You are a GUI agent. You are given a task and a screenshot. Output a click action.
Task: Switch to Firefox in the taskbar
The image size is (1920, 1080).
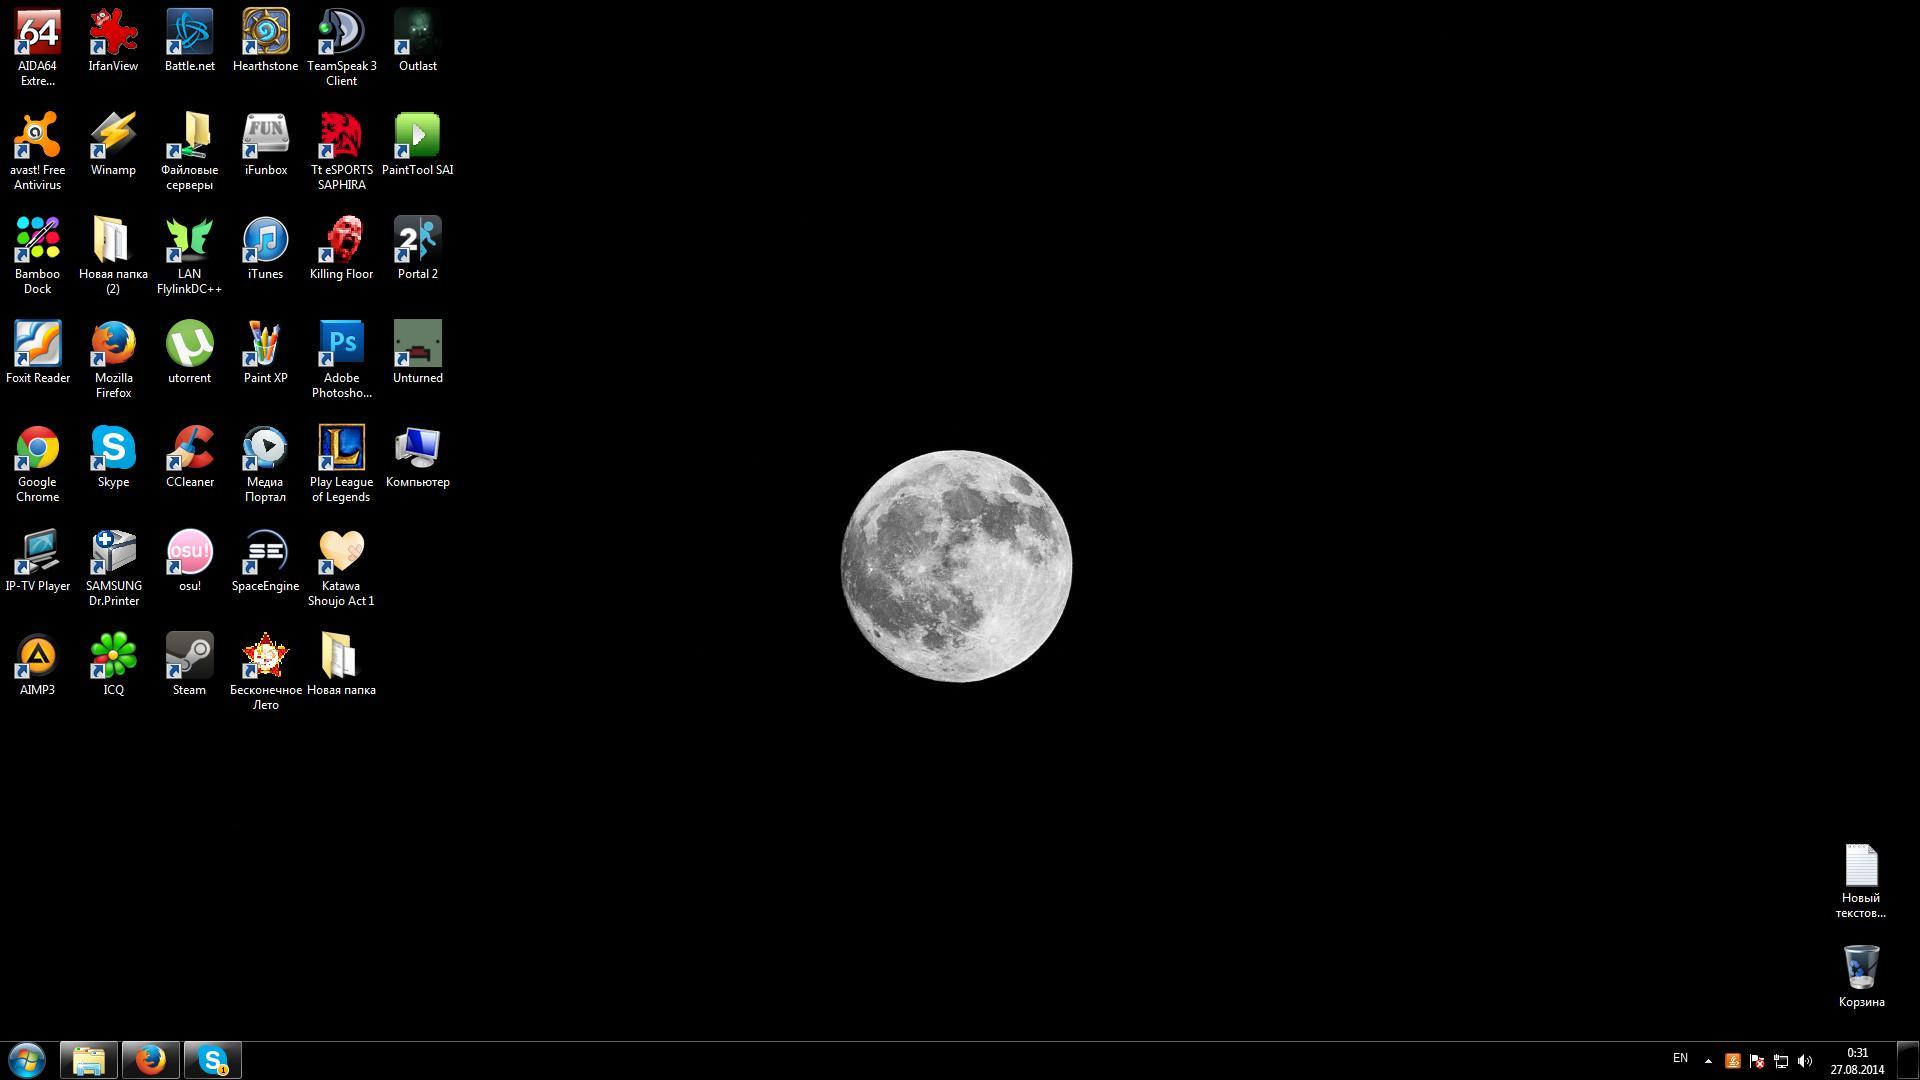tap(151, 1060)
